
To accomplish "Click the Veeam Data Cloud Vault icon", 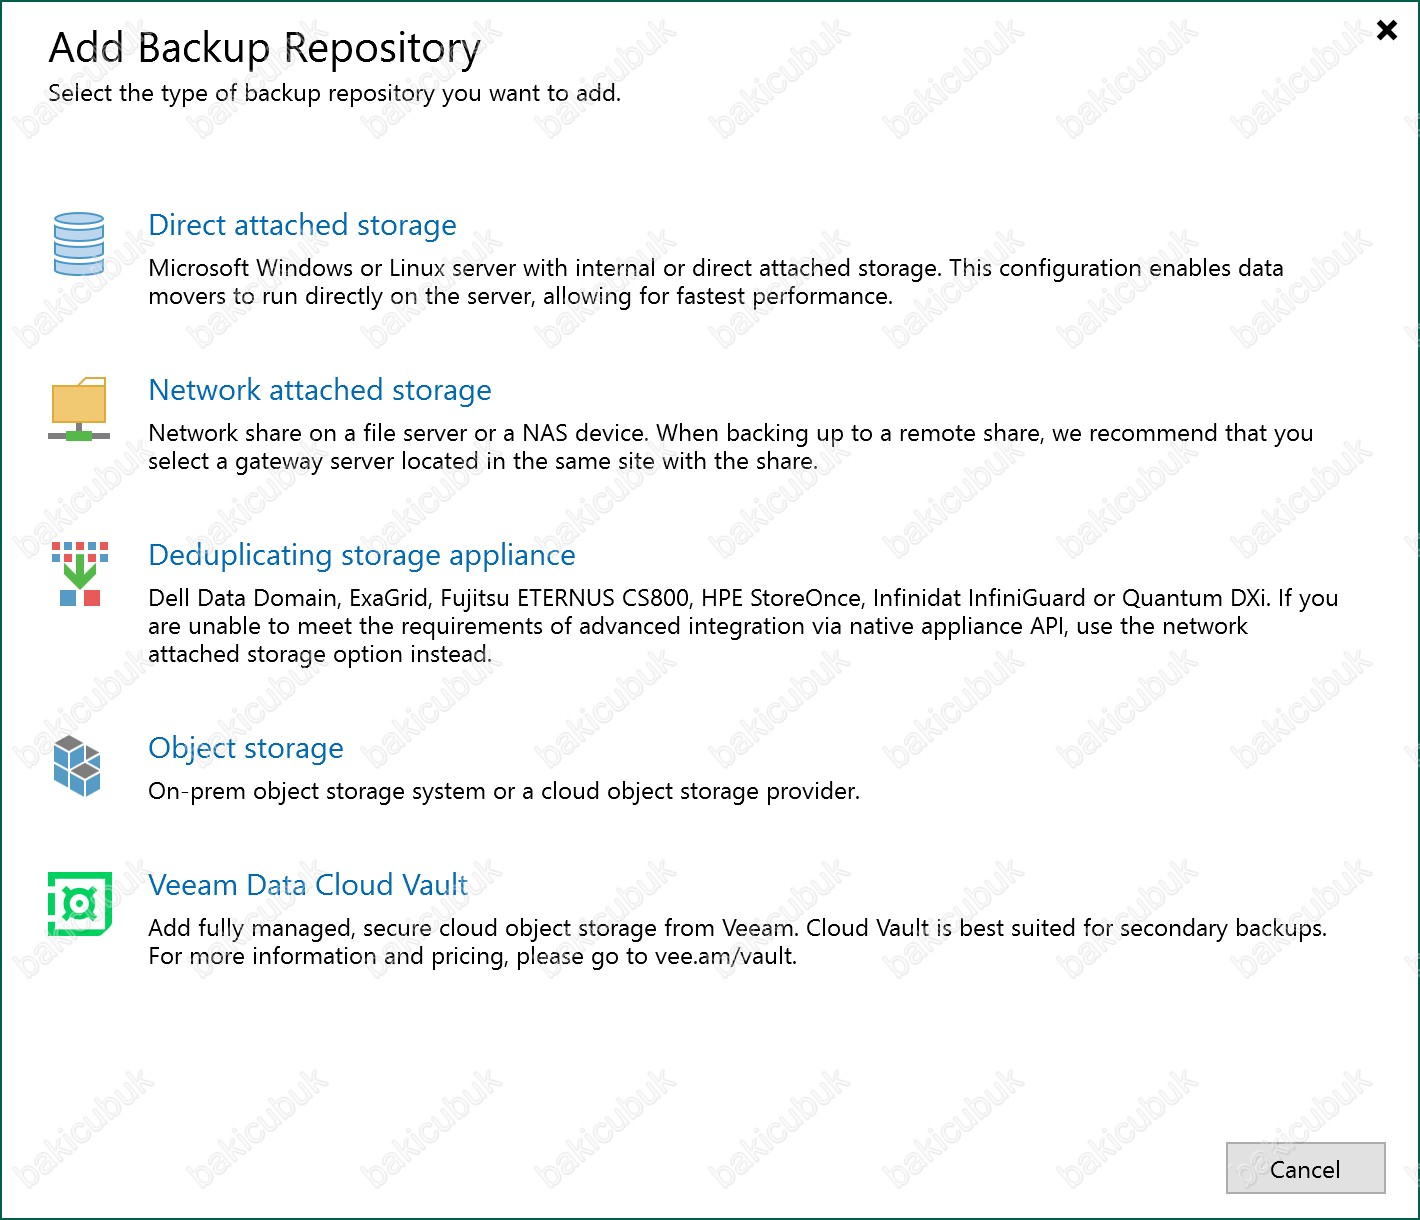I will (79, 903).
